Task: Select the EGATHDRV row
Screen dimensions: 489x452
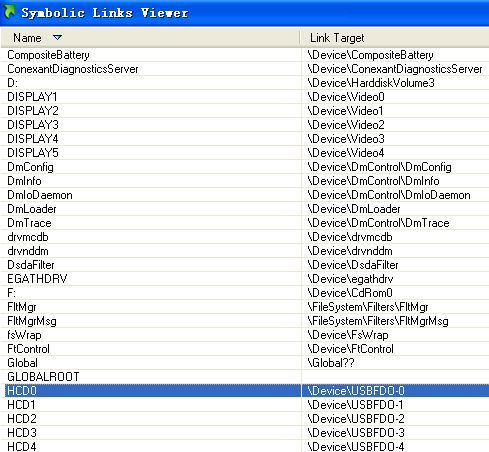Action: click(245, 279)
